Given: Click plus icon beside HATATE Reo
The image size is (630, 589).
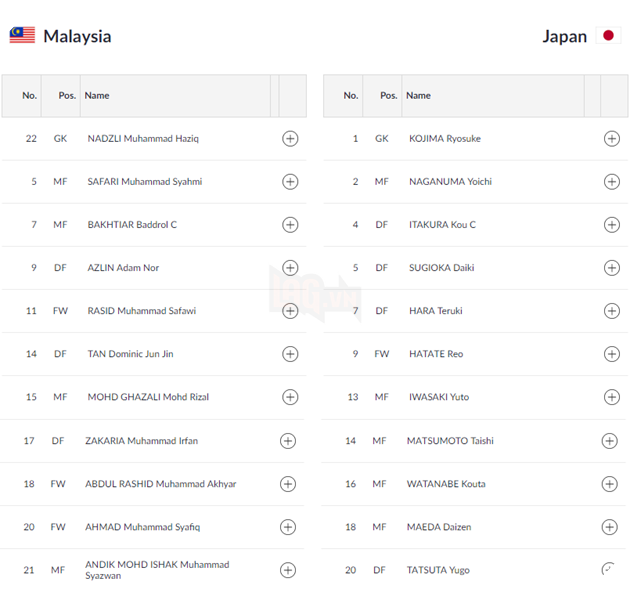Looking at the screenshot, I should (x=612, y=354).
